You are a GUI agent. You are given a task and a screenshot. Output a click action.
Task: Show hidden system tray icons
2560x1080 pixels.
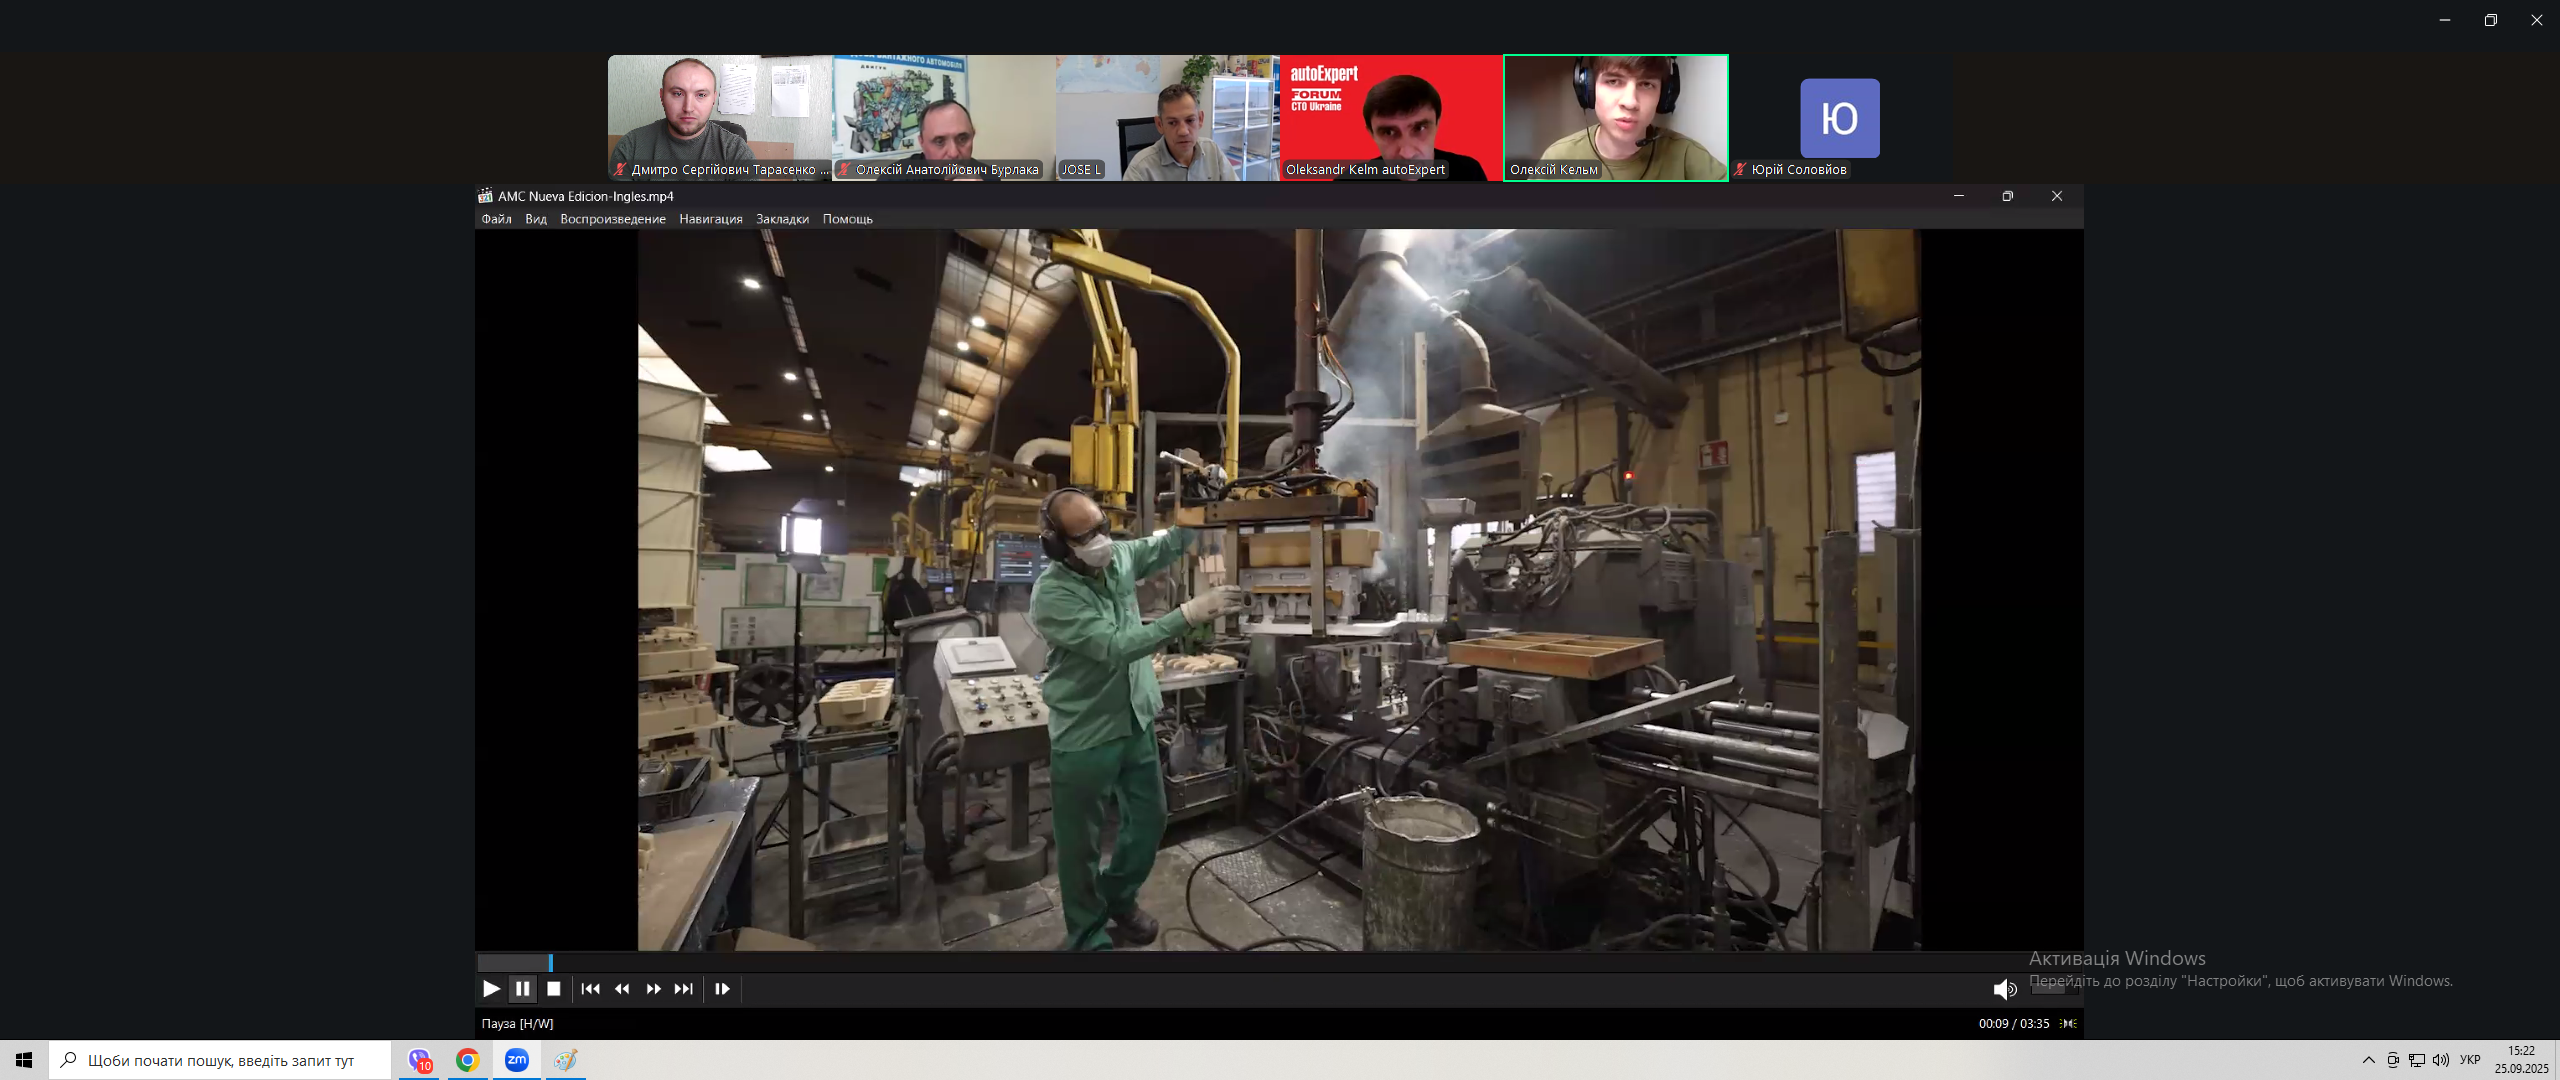2368,1060
